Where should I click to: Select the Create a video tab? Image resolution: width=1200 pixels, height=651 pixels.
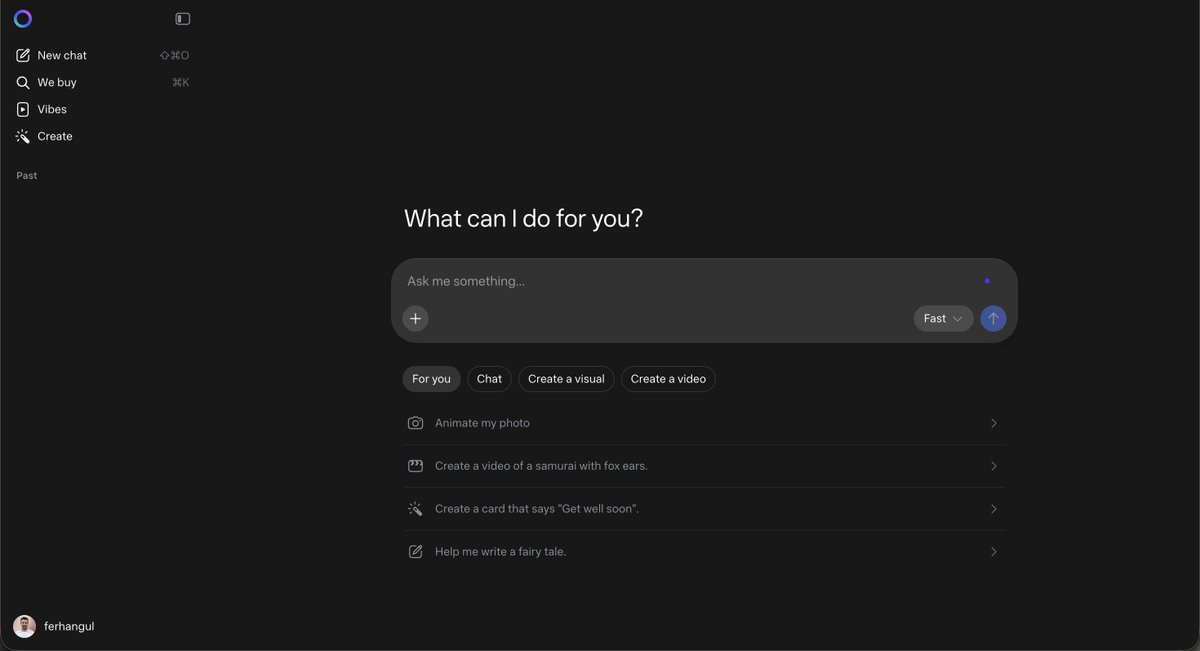pos(668,379)
